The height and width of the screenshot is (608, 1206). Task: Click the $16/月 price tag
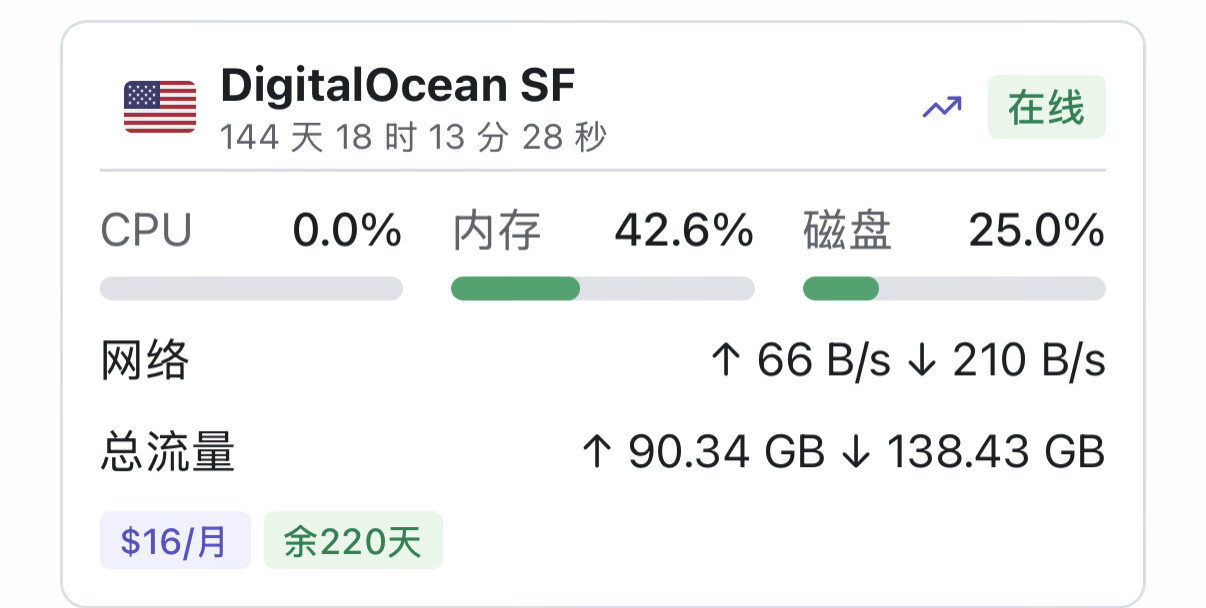tap(175, 541)
